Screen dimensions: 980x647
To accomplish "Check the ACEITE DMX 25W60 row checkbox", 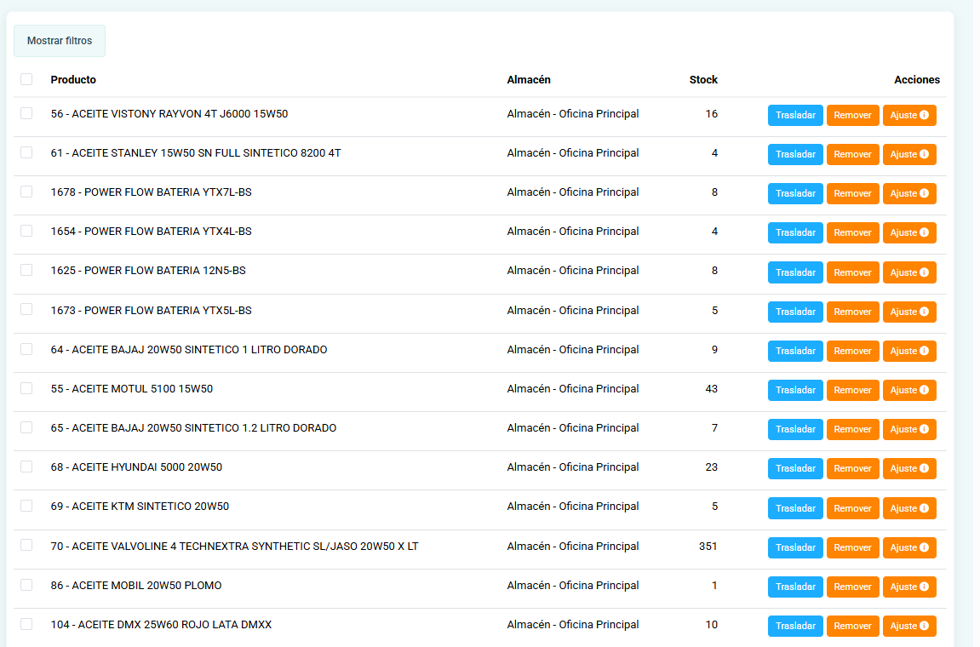I will pyautogui.click(x=26, y=624).
